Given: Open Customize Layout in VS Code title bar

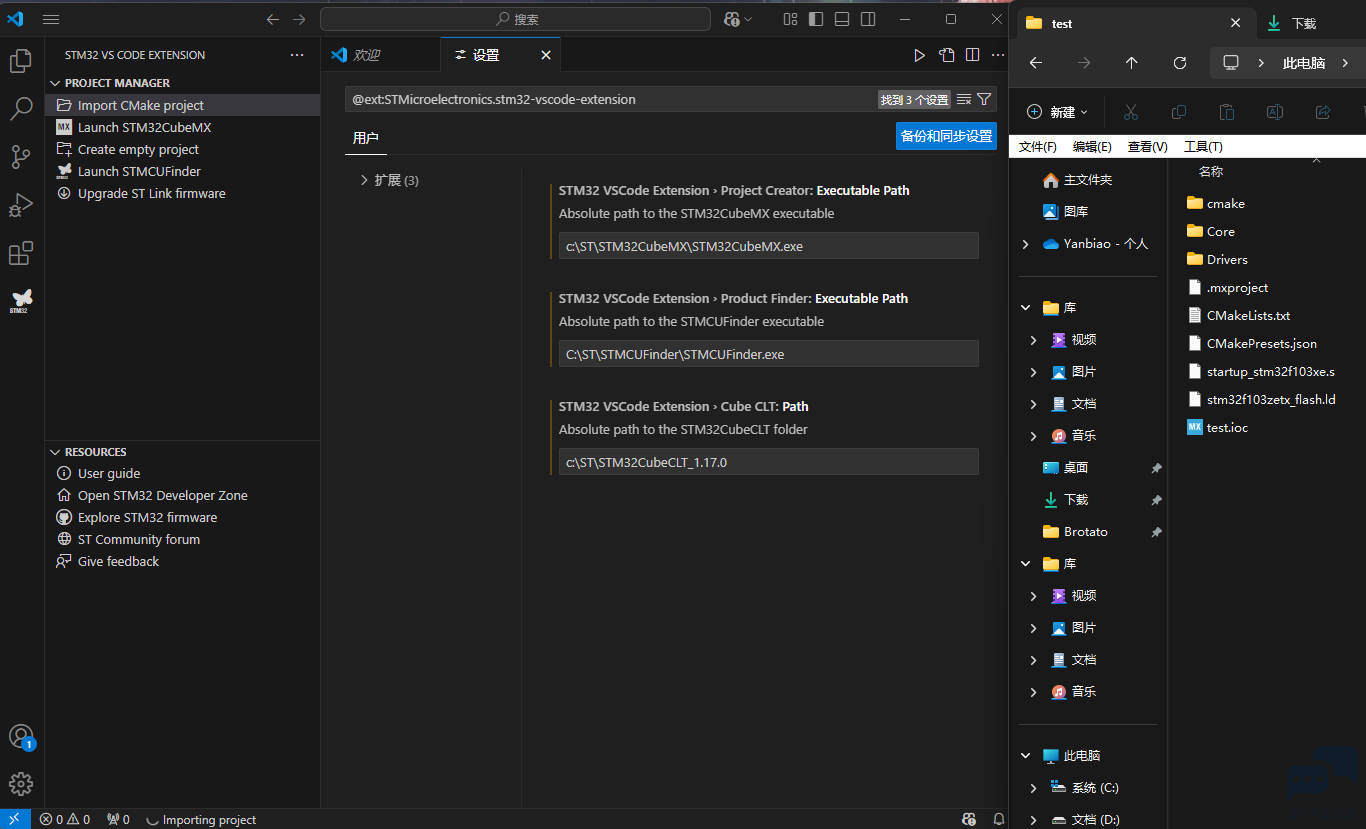Looking at the screenshot, I should (x=790, y=19).
